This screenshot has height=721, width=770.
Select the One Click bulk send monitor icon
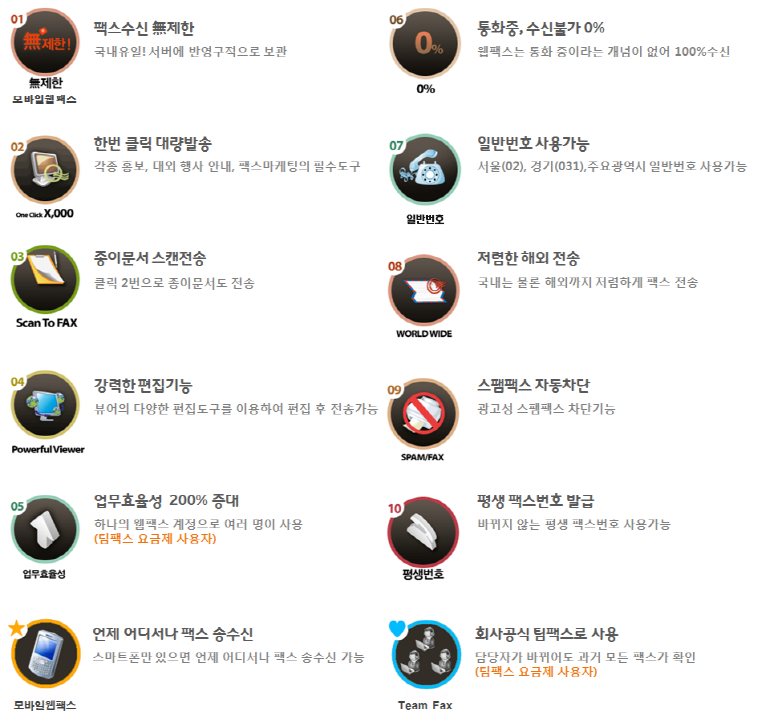(45, 169)
